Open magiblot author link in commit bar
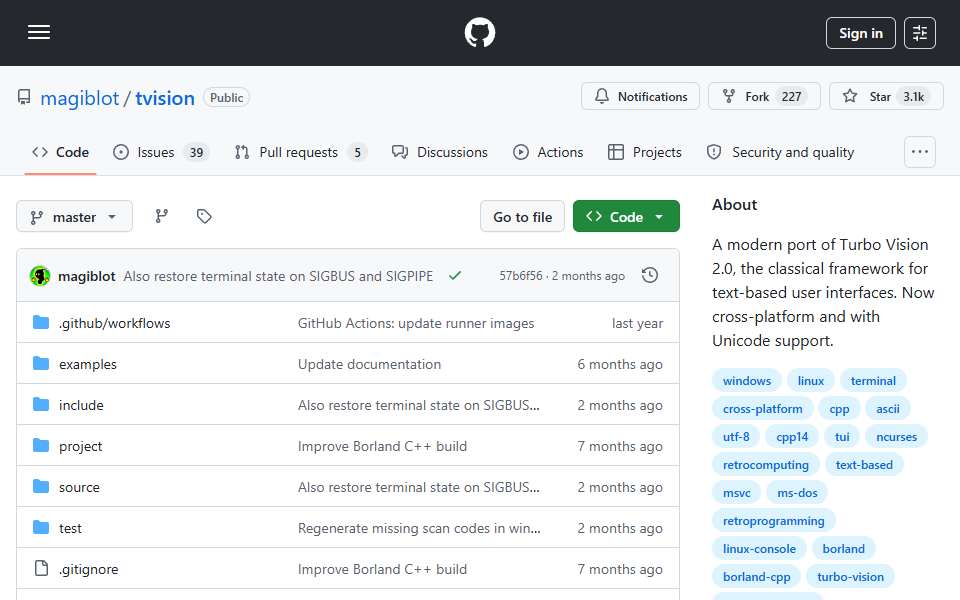 pyautogui.click(x=87, y=276)
